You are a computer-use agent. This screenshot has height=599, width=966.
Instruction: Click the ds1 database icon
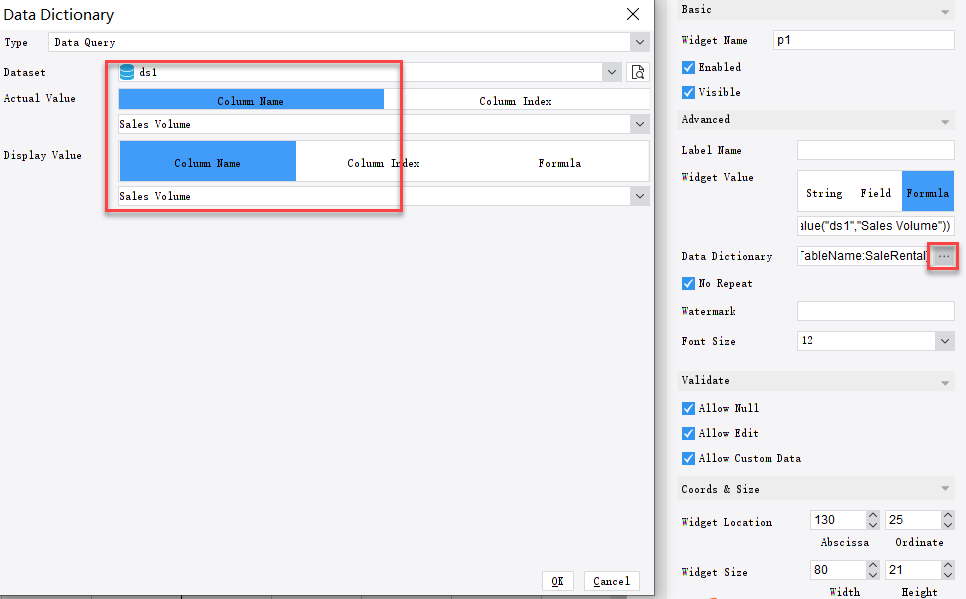[x=127, y=72]
